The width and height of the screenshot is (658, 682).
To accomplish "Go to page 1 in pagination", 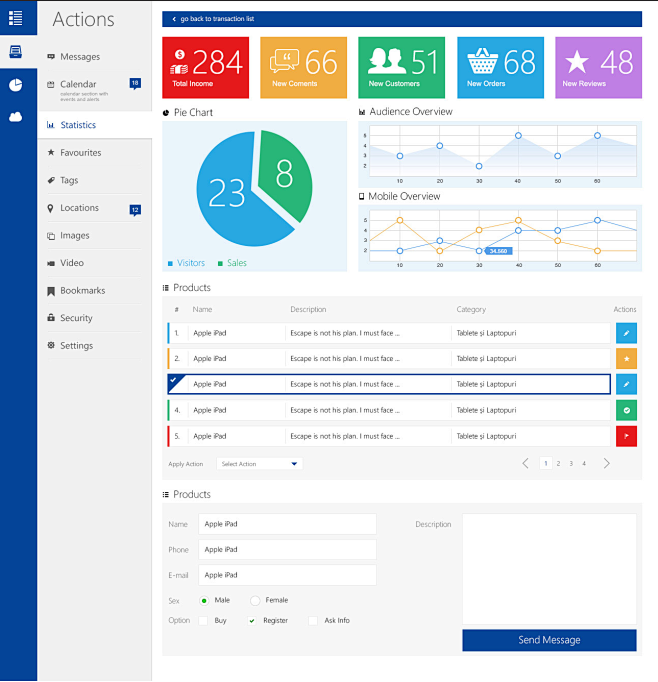I will point(546,463).
